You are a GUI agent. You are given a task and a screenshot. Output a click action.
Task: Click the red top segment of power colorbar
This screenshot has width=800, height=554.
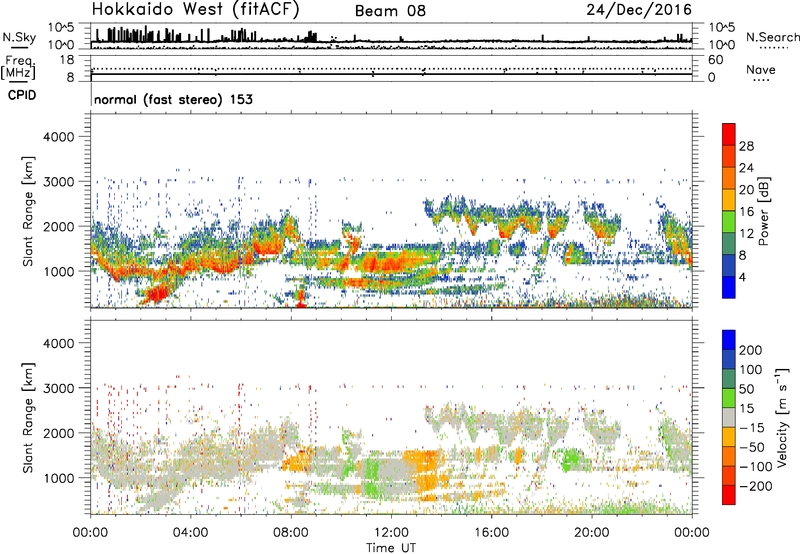[x=729, y=134]
